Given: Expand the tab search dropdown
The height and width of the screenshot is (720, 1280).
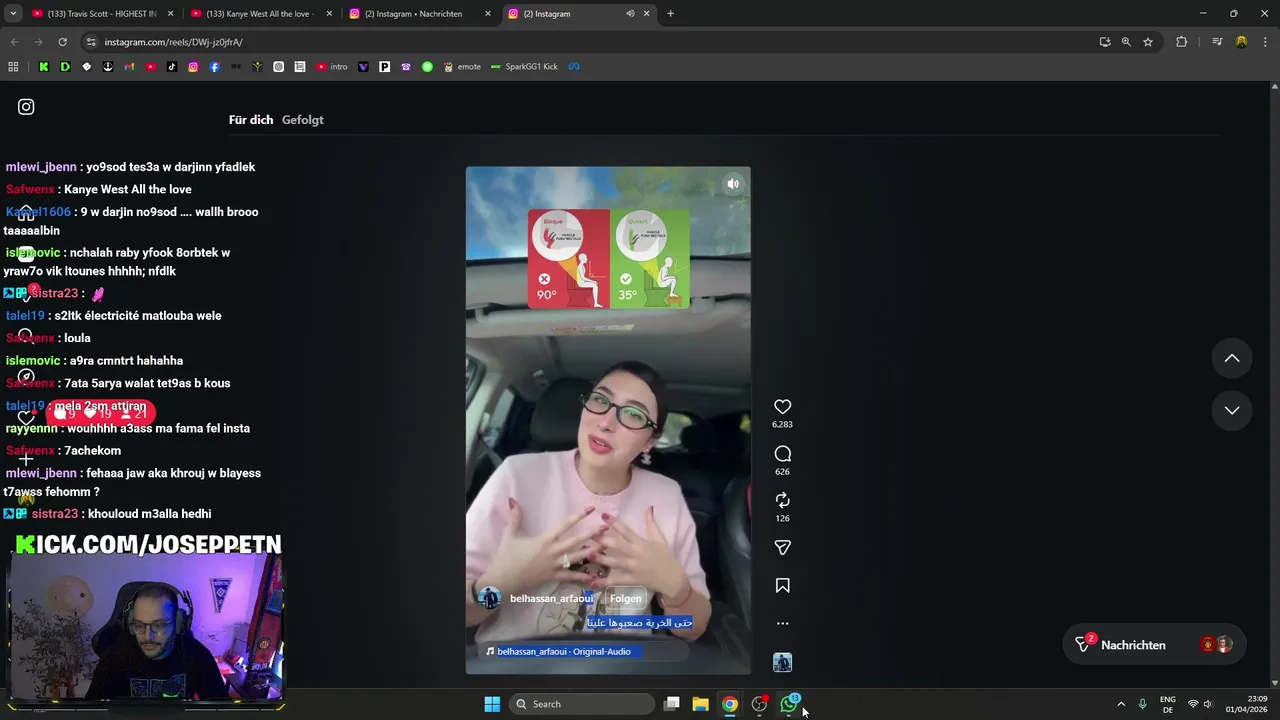Looking at the screenshot, I should pyautogui.click(x=13, y=14).
